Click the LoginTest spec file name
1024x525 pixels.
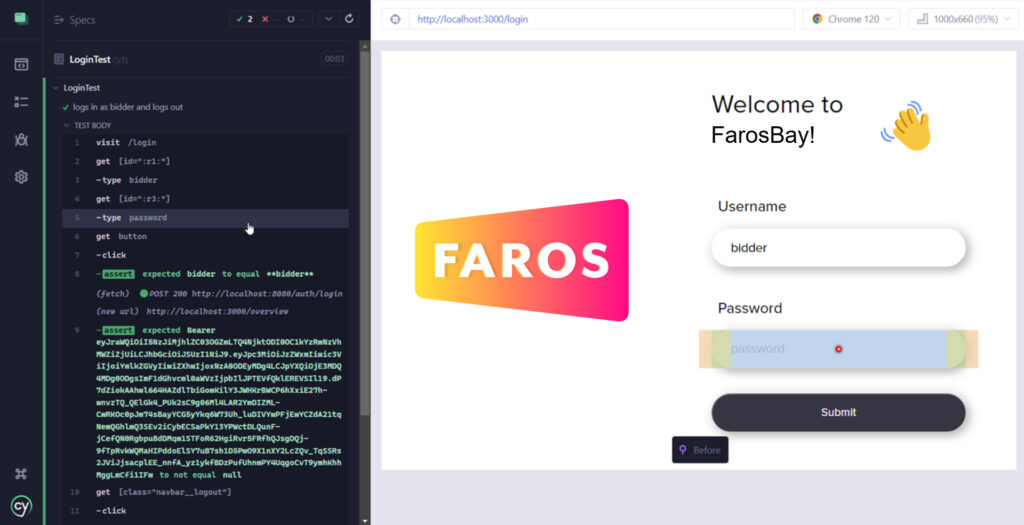point(90,59)
